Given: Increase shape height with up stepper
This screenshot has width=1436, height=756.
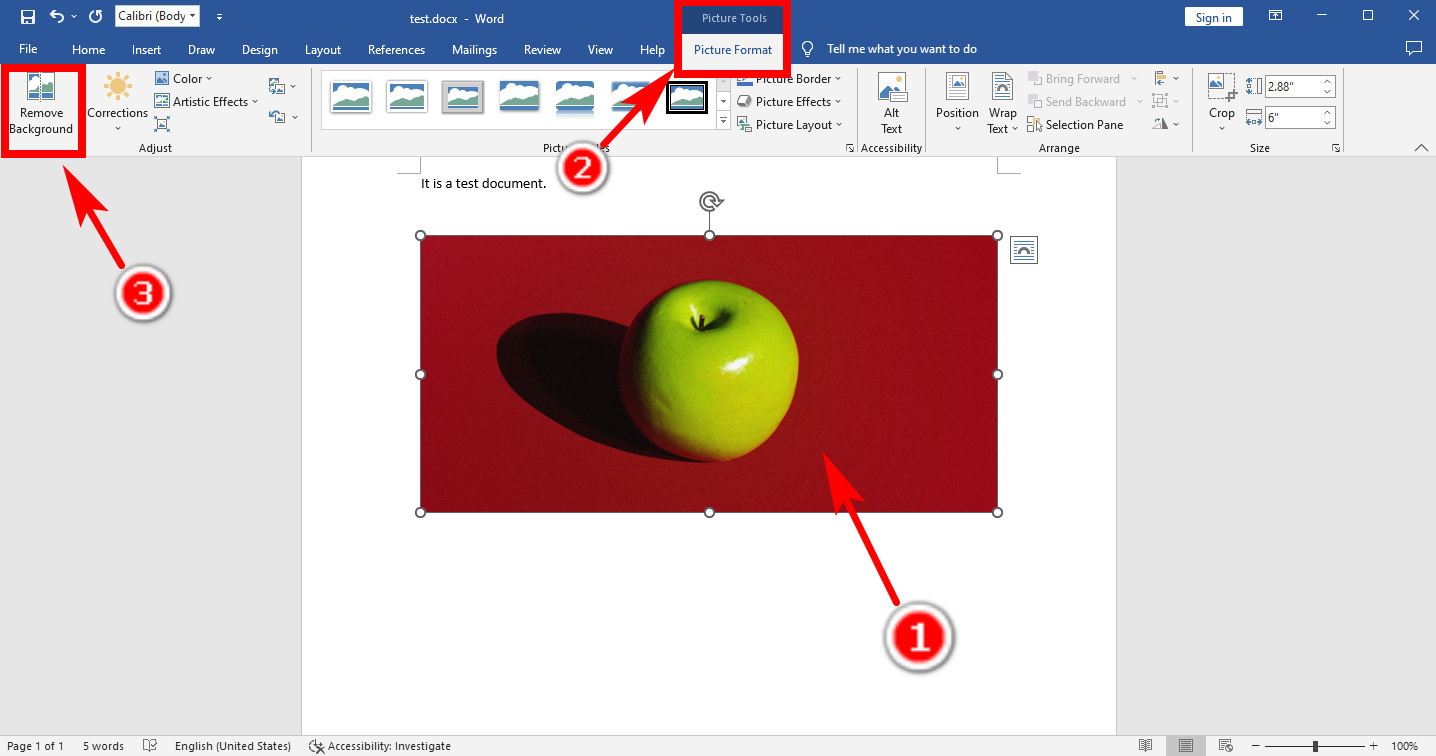Looking at the screenshot, I should click(1328, 82).
